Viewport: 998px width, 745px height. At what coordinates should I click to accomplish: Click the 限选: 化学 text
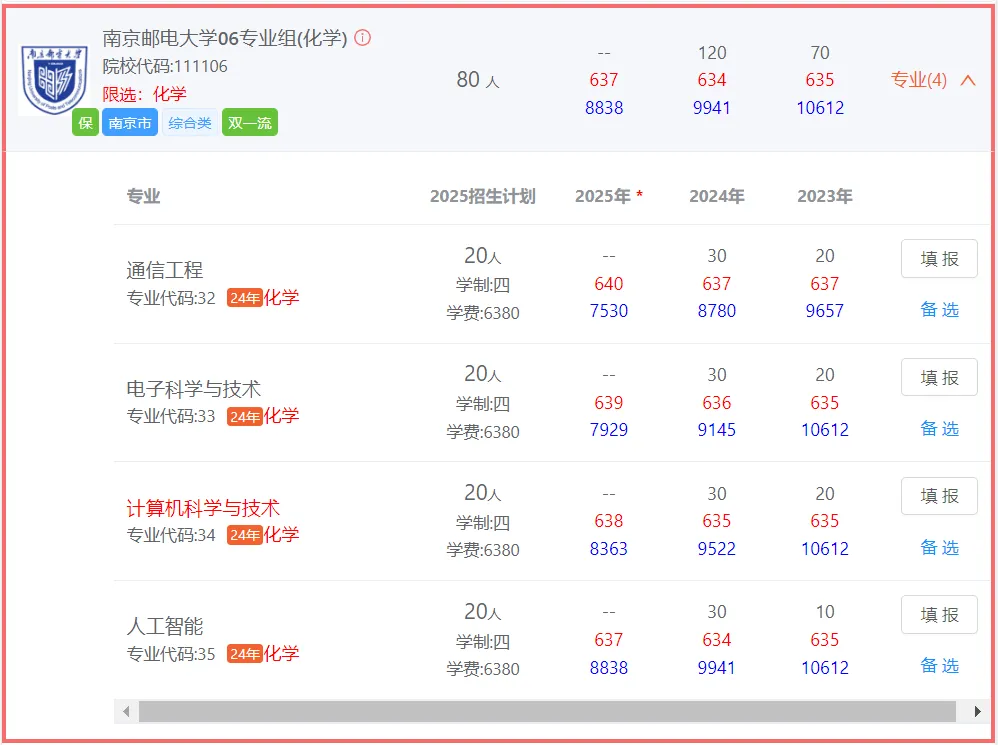pos(144,94)
